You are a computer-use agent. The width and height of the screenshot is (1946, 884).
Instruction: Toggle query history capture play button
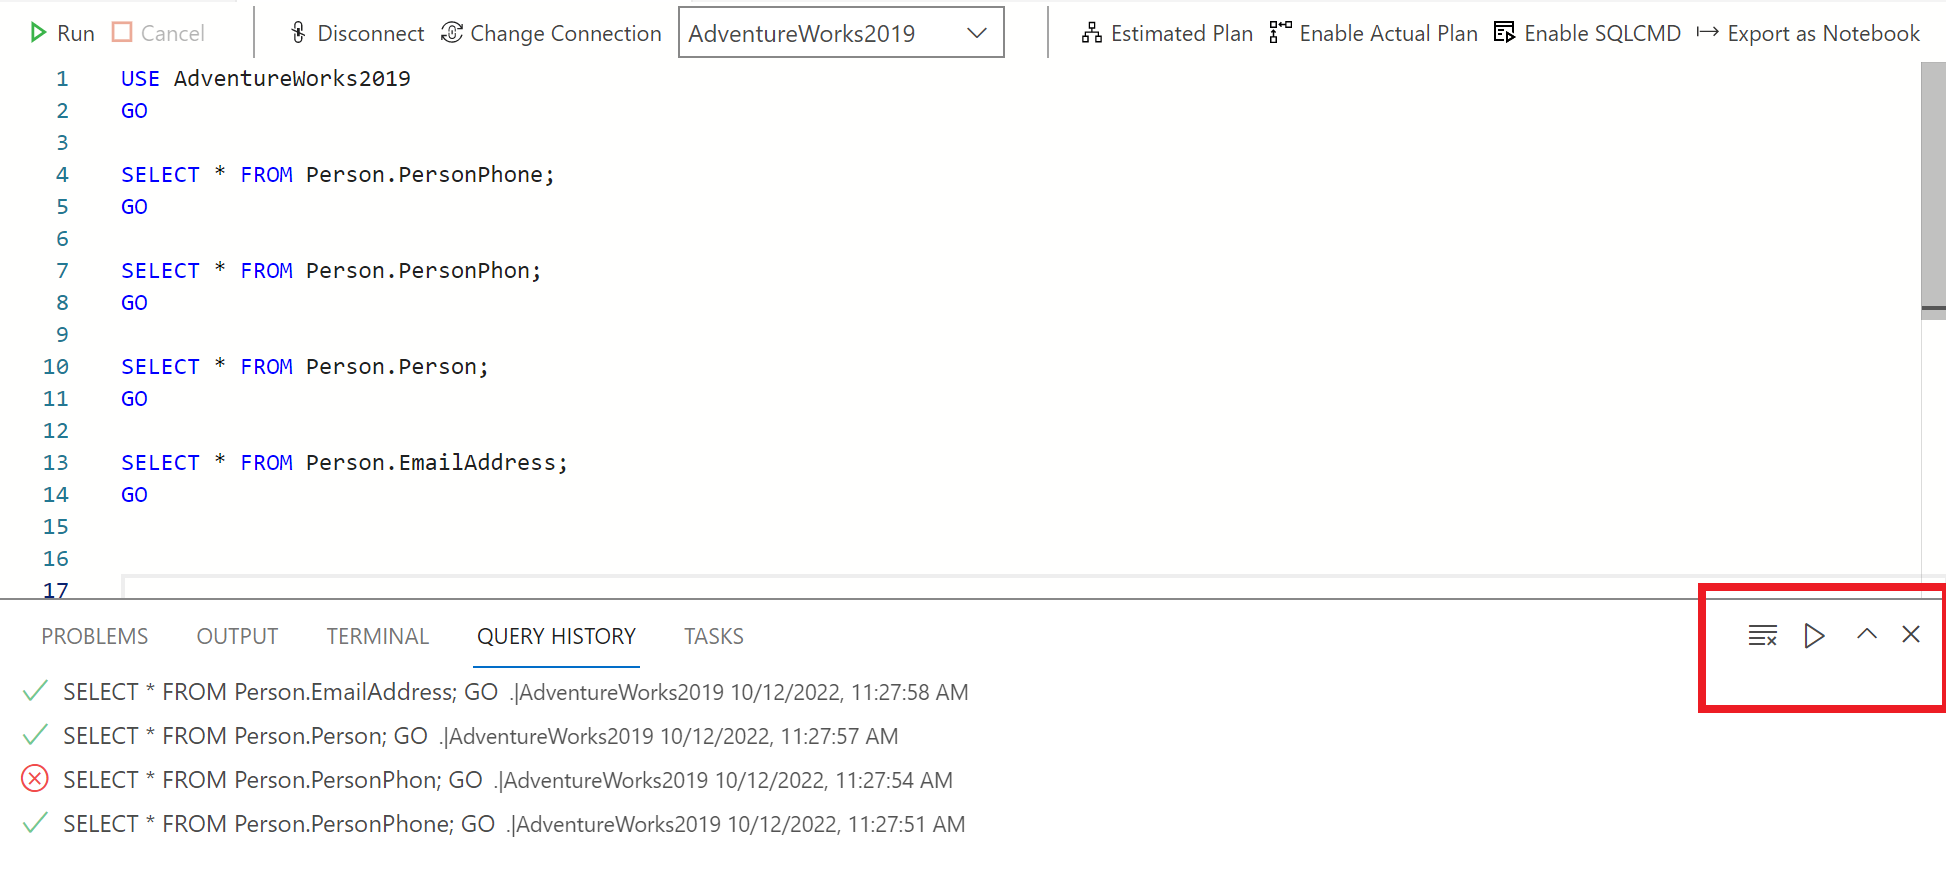coord(1814,635)
